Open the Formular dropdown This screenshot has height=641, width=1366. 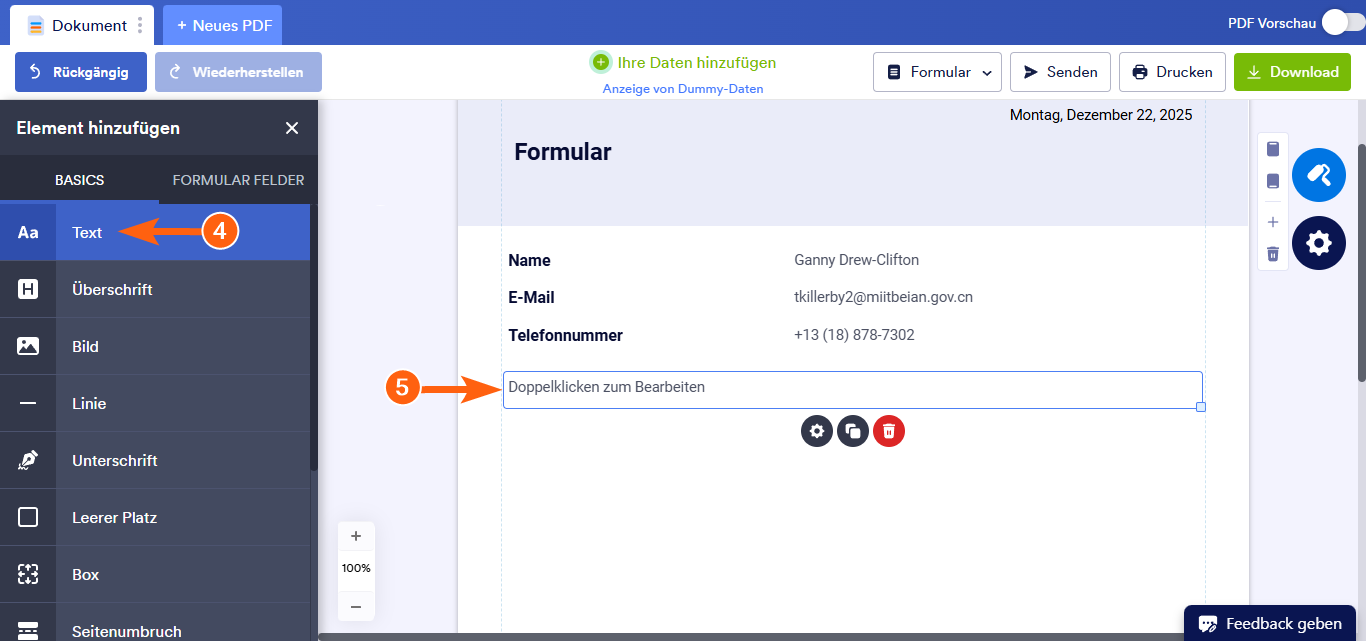point(937,71)
